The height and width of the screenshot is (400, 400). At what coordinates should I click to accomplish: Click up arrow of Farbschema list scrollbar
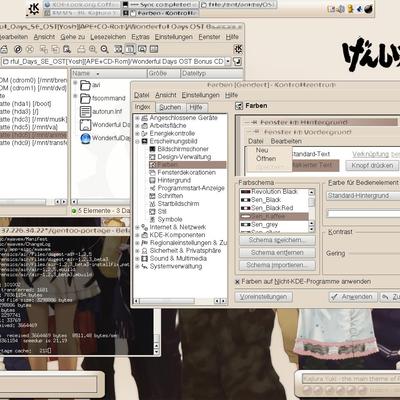(x=311, y=192)
